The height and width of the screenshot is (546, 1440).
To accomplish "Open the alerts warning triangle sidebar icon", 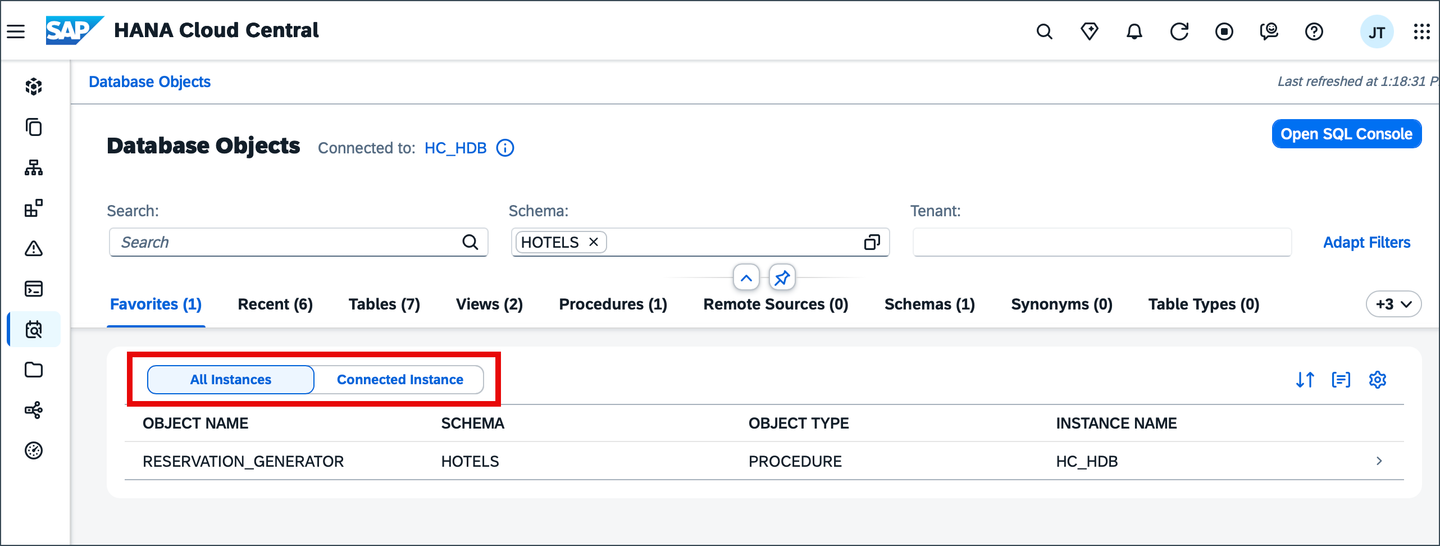I will tap(34, 248).
